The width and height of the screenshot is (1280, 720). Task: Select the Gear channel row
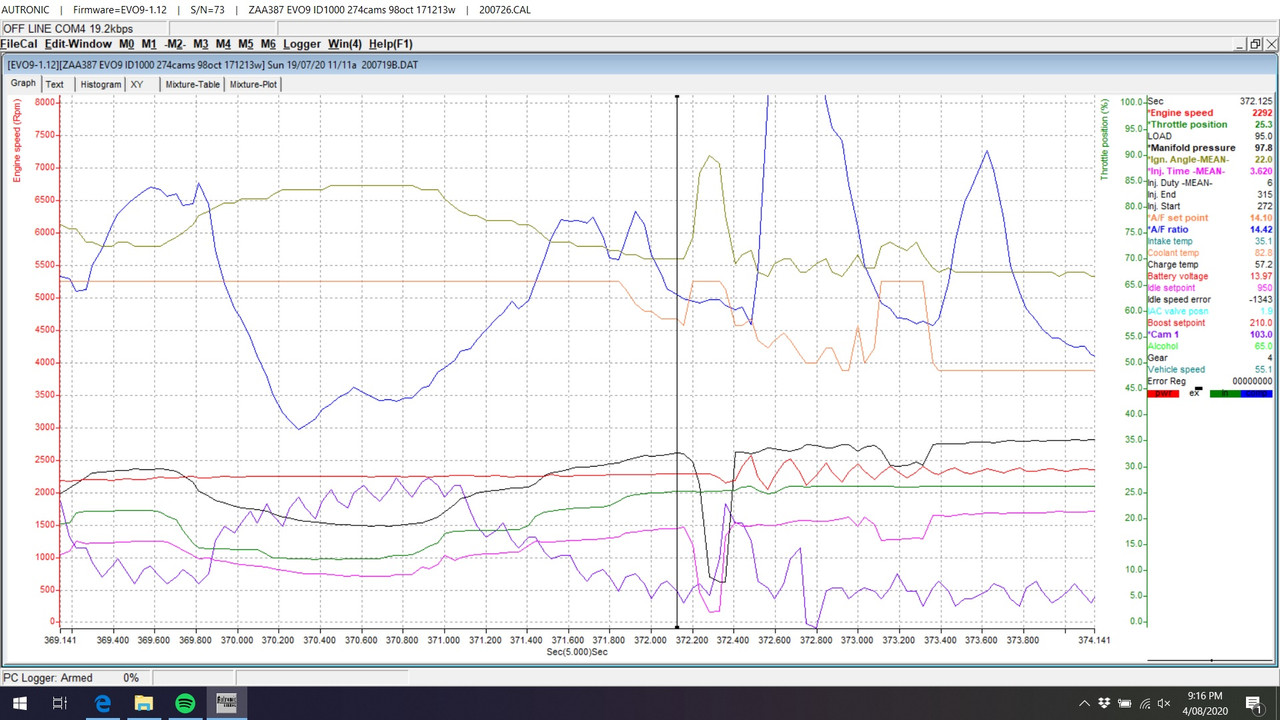click(1209, 358)
